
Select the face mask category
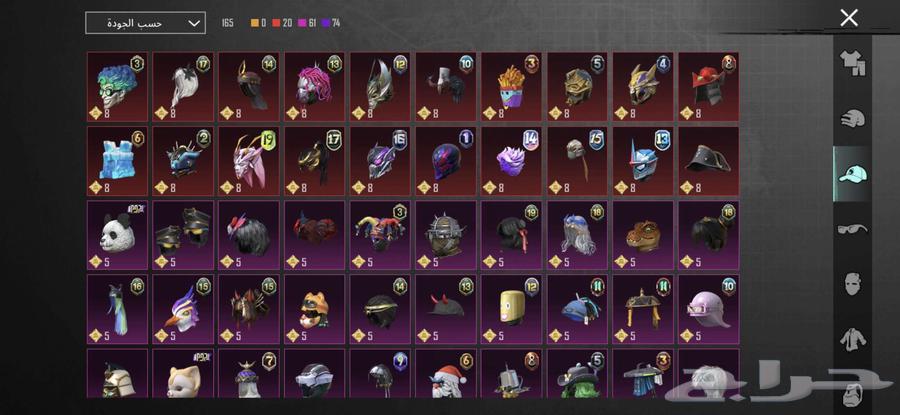coord(854,284)
